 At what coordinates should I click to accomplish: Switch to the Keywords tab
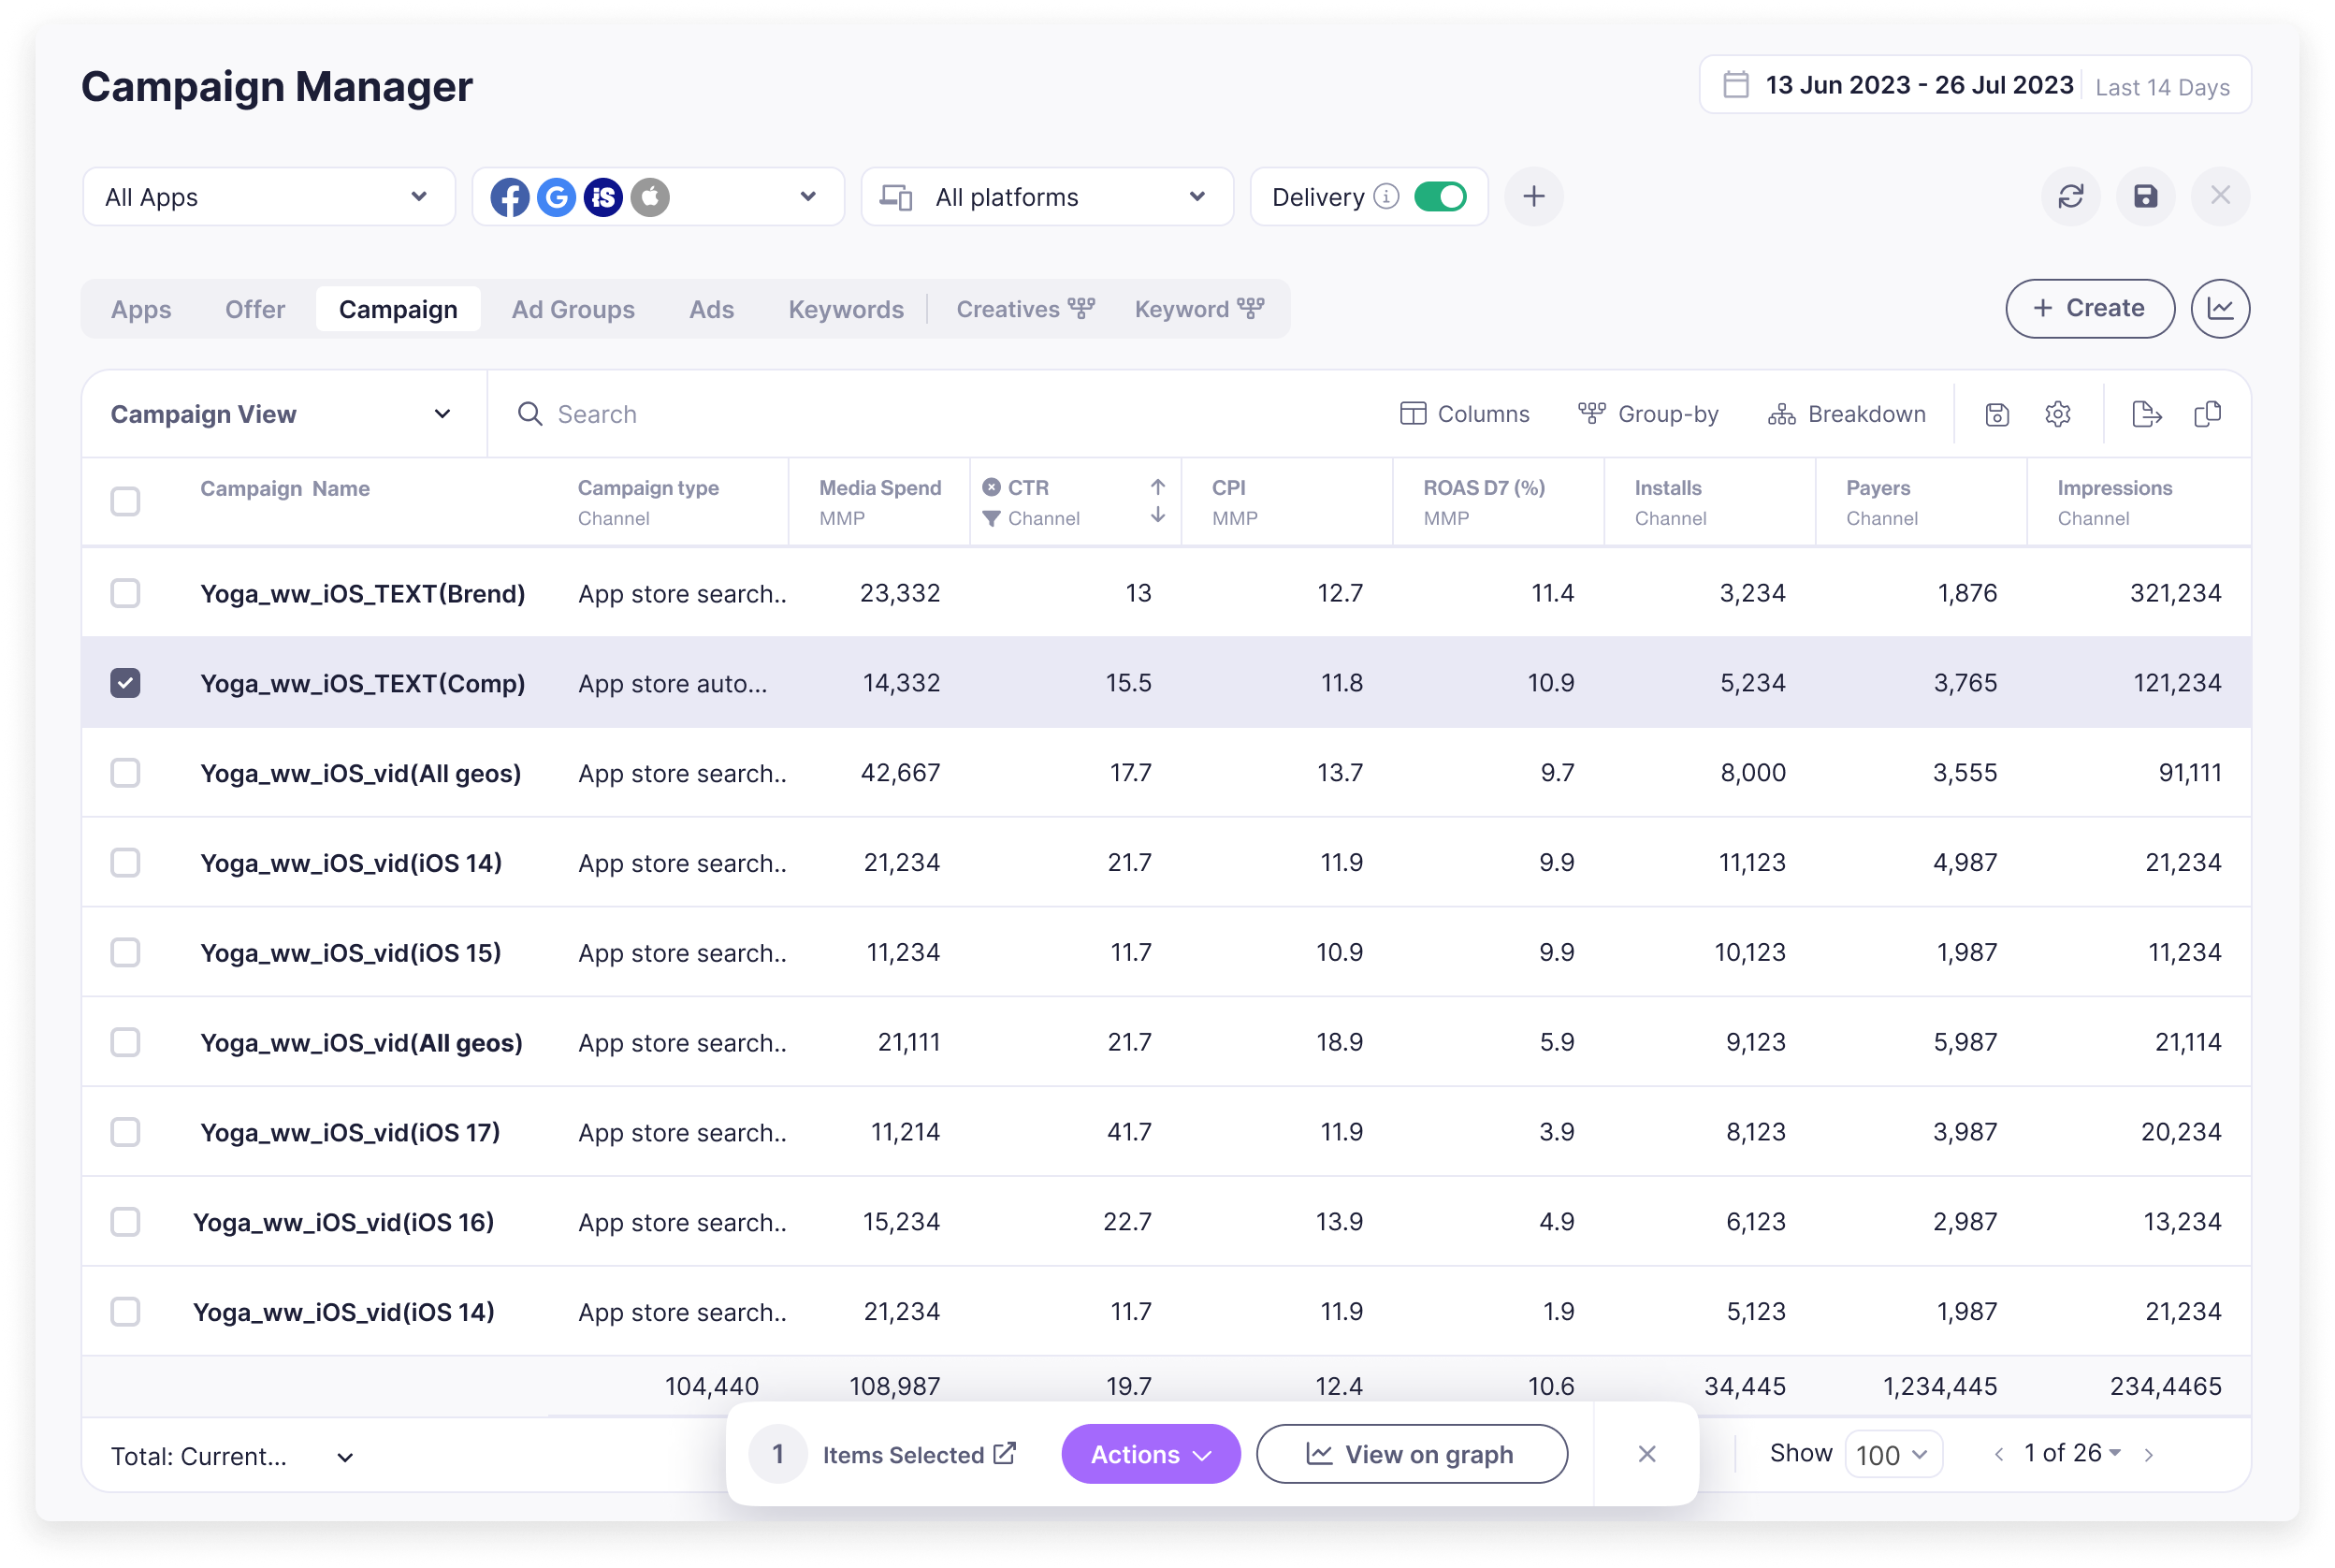[x=845, y=309]
